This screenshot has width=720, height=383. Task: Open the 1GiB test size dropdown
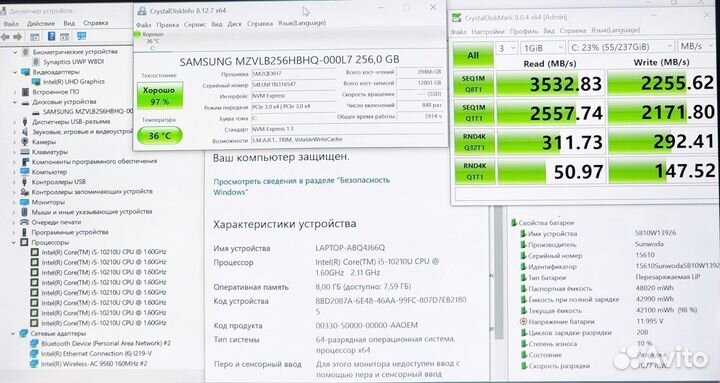tap(543, 47)
